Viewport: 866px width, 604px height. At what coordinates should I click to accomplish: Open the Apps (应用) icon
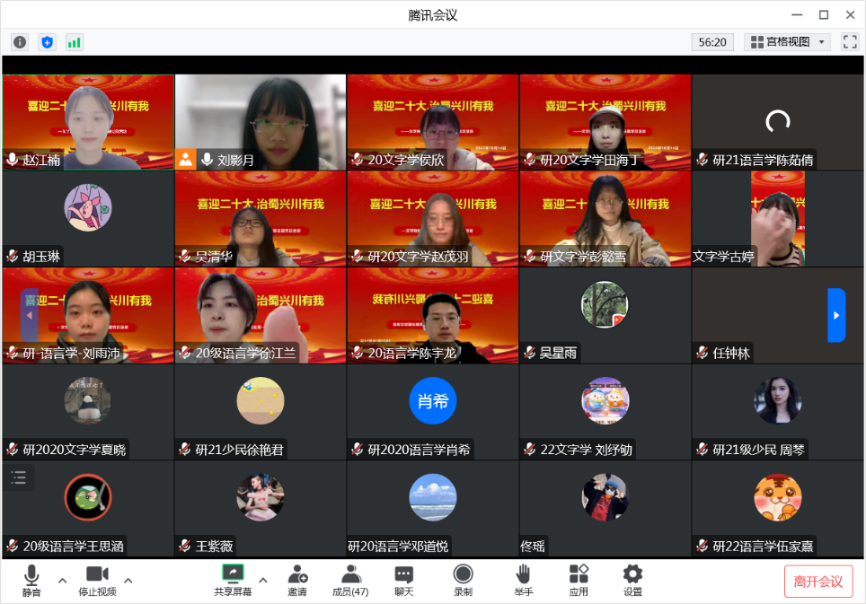tap(578, 579)
